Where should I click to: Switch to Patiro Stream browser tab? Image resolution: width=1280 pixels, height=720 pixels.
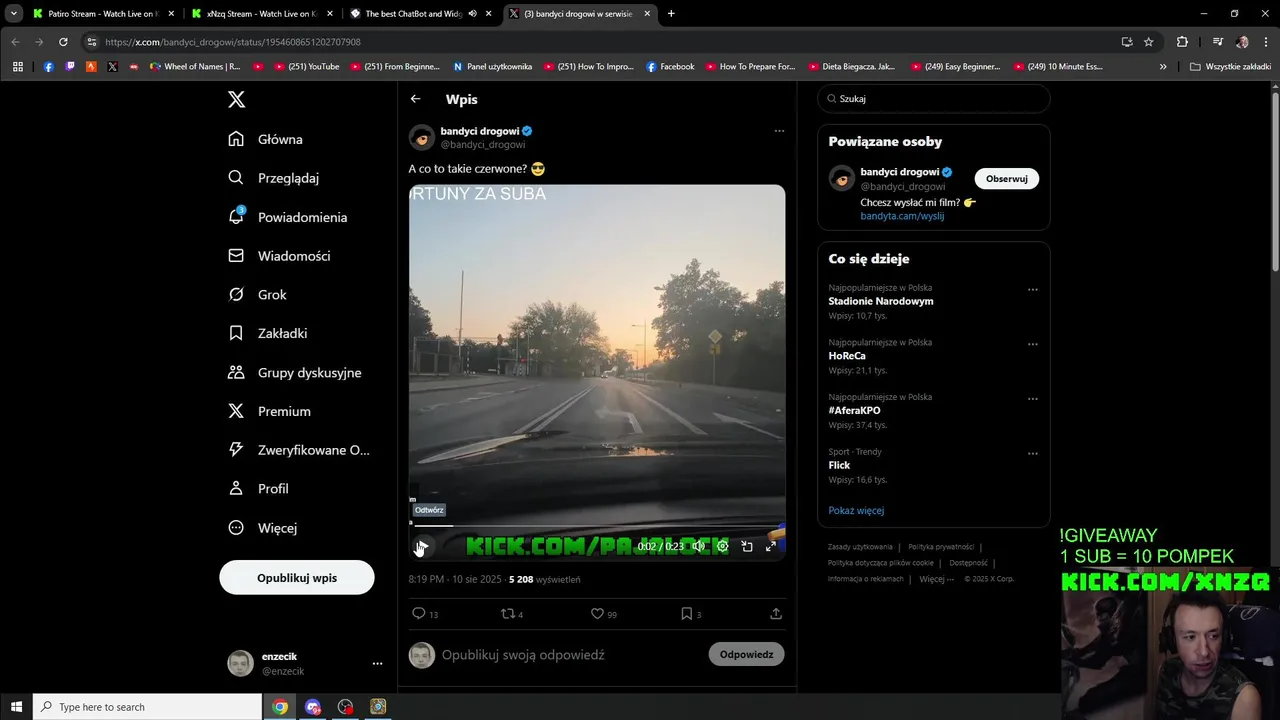click(102, 14)
